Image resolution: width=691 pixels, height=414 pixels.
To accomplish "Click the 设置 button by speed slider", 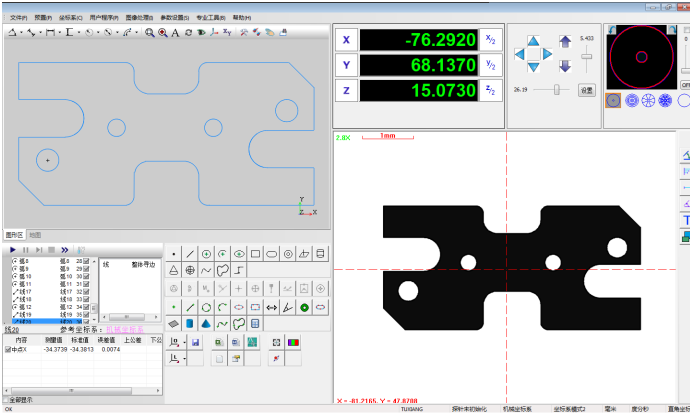I will pyautogui.click(x=587, y=90).
